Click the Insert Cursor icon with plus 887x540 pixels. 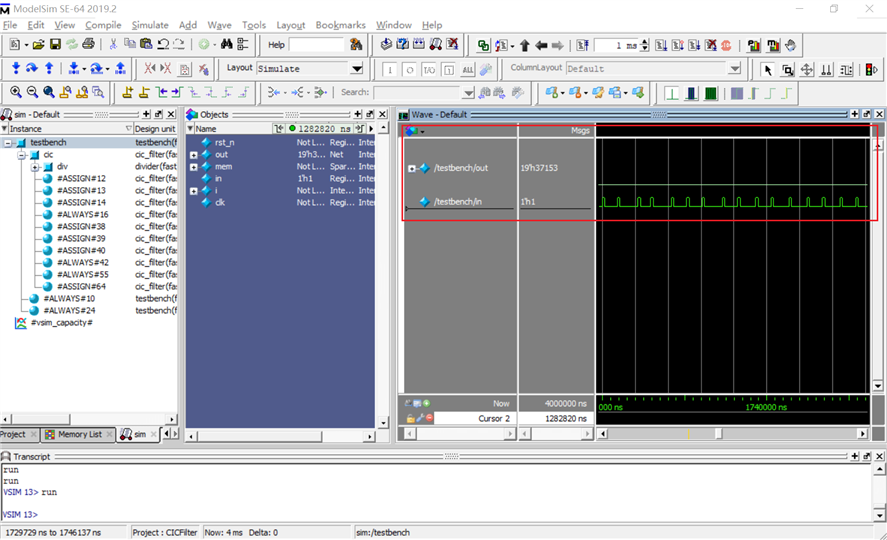(x=128, y=92)
